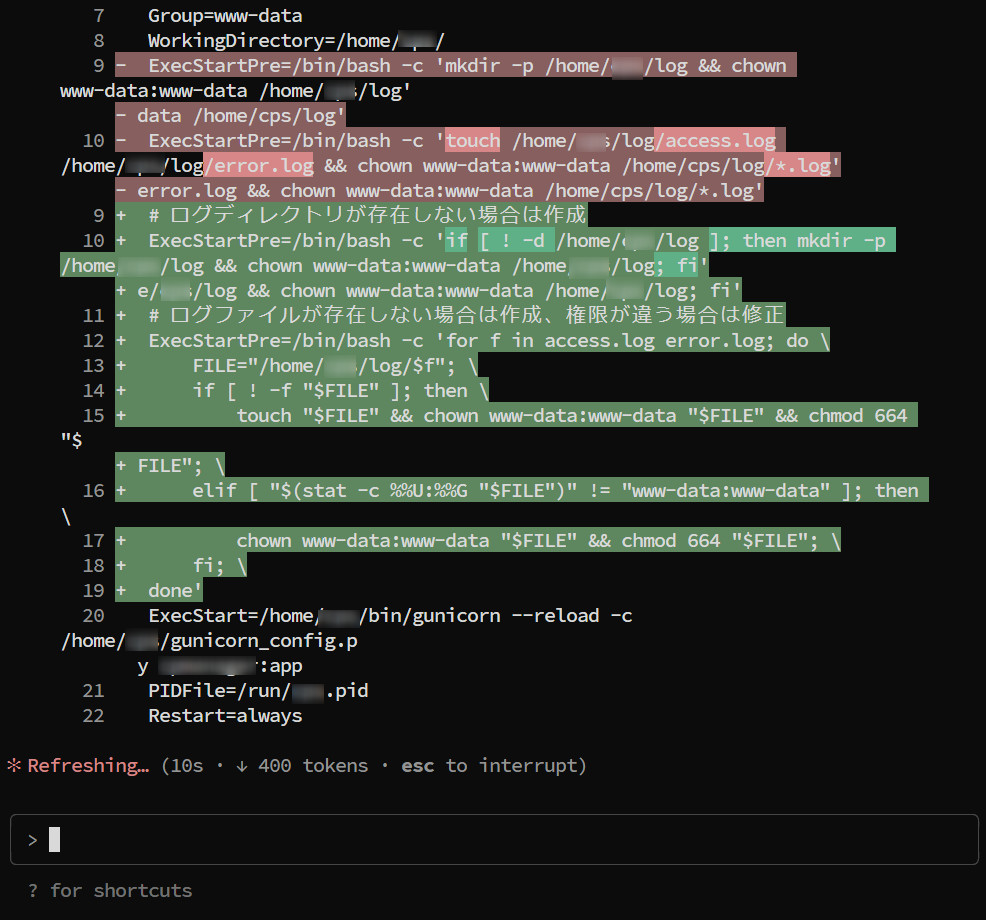Focus the empty prompt input field
The width and height of the screenshot is (986, 920).
pyautogui.click(x=500, y=840)
